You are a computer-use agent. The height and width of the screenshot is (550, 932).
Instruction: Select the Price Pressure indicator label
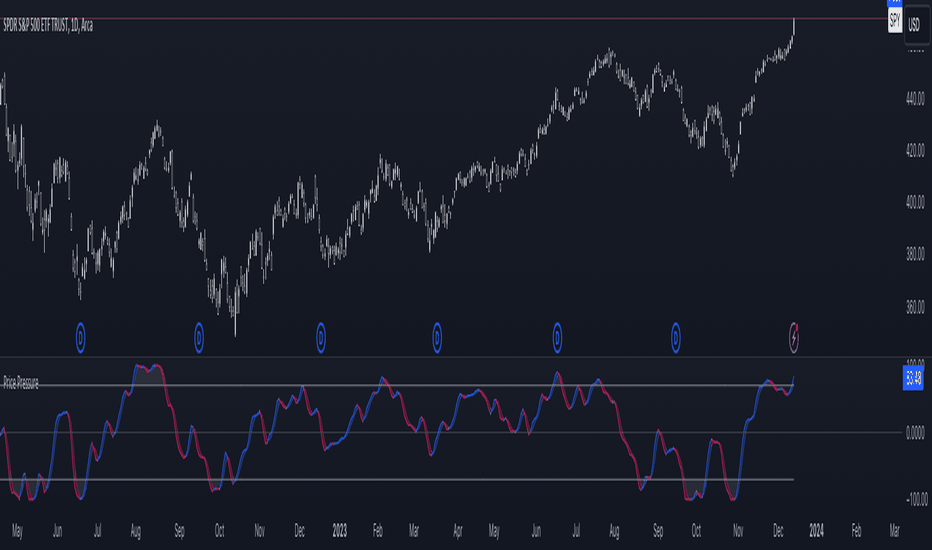click(21, 383)
